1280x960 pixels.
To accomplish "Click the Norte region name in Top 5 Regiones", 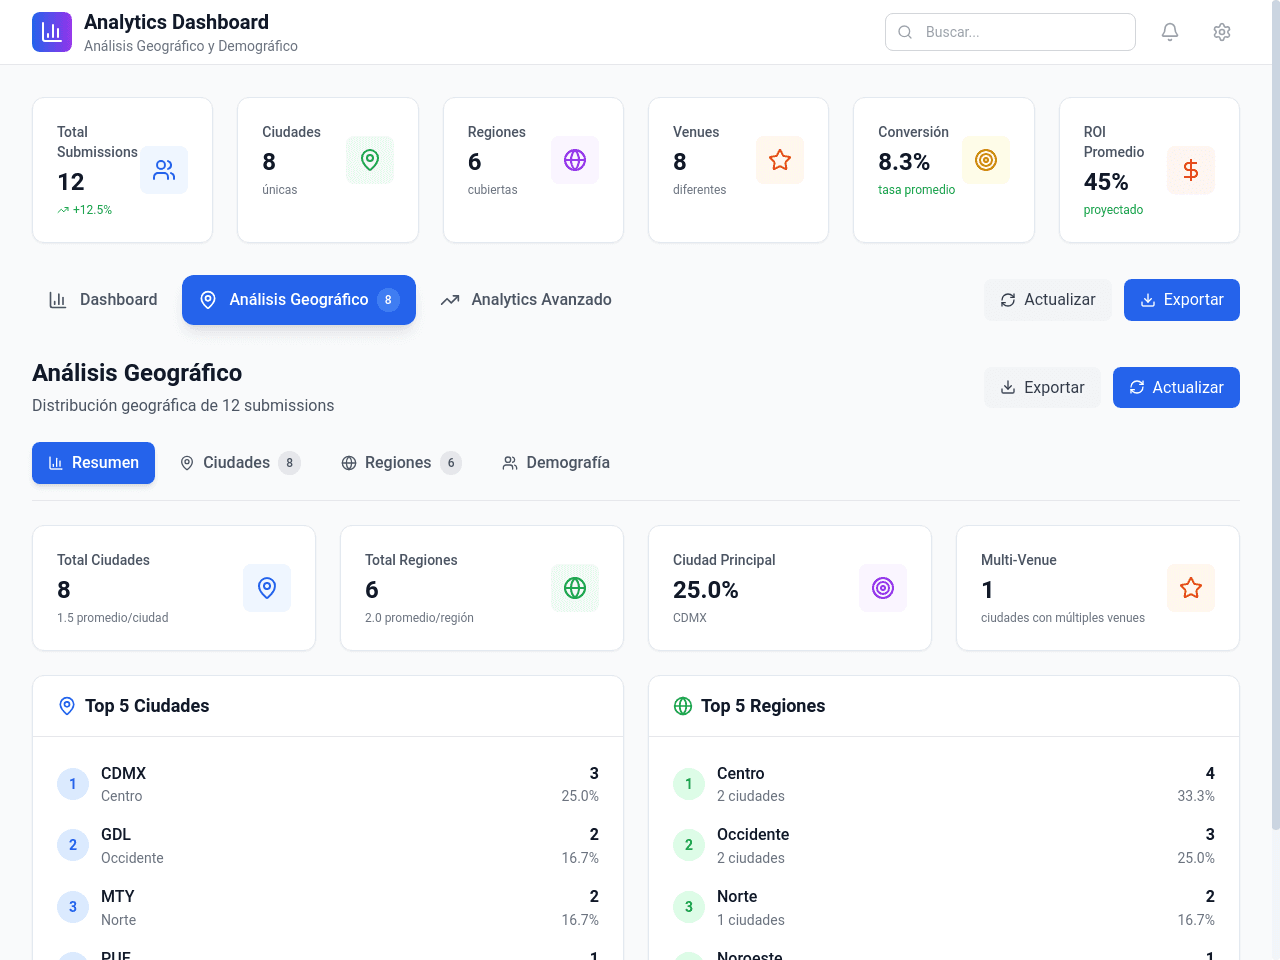I will pyautogui.click(x=737, y=897).
